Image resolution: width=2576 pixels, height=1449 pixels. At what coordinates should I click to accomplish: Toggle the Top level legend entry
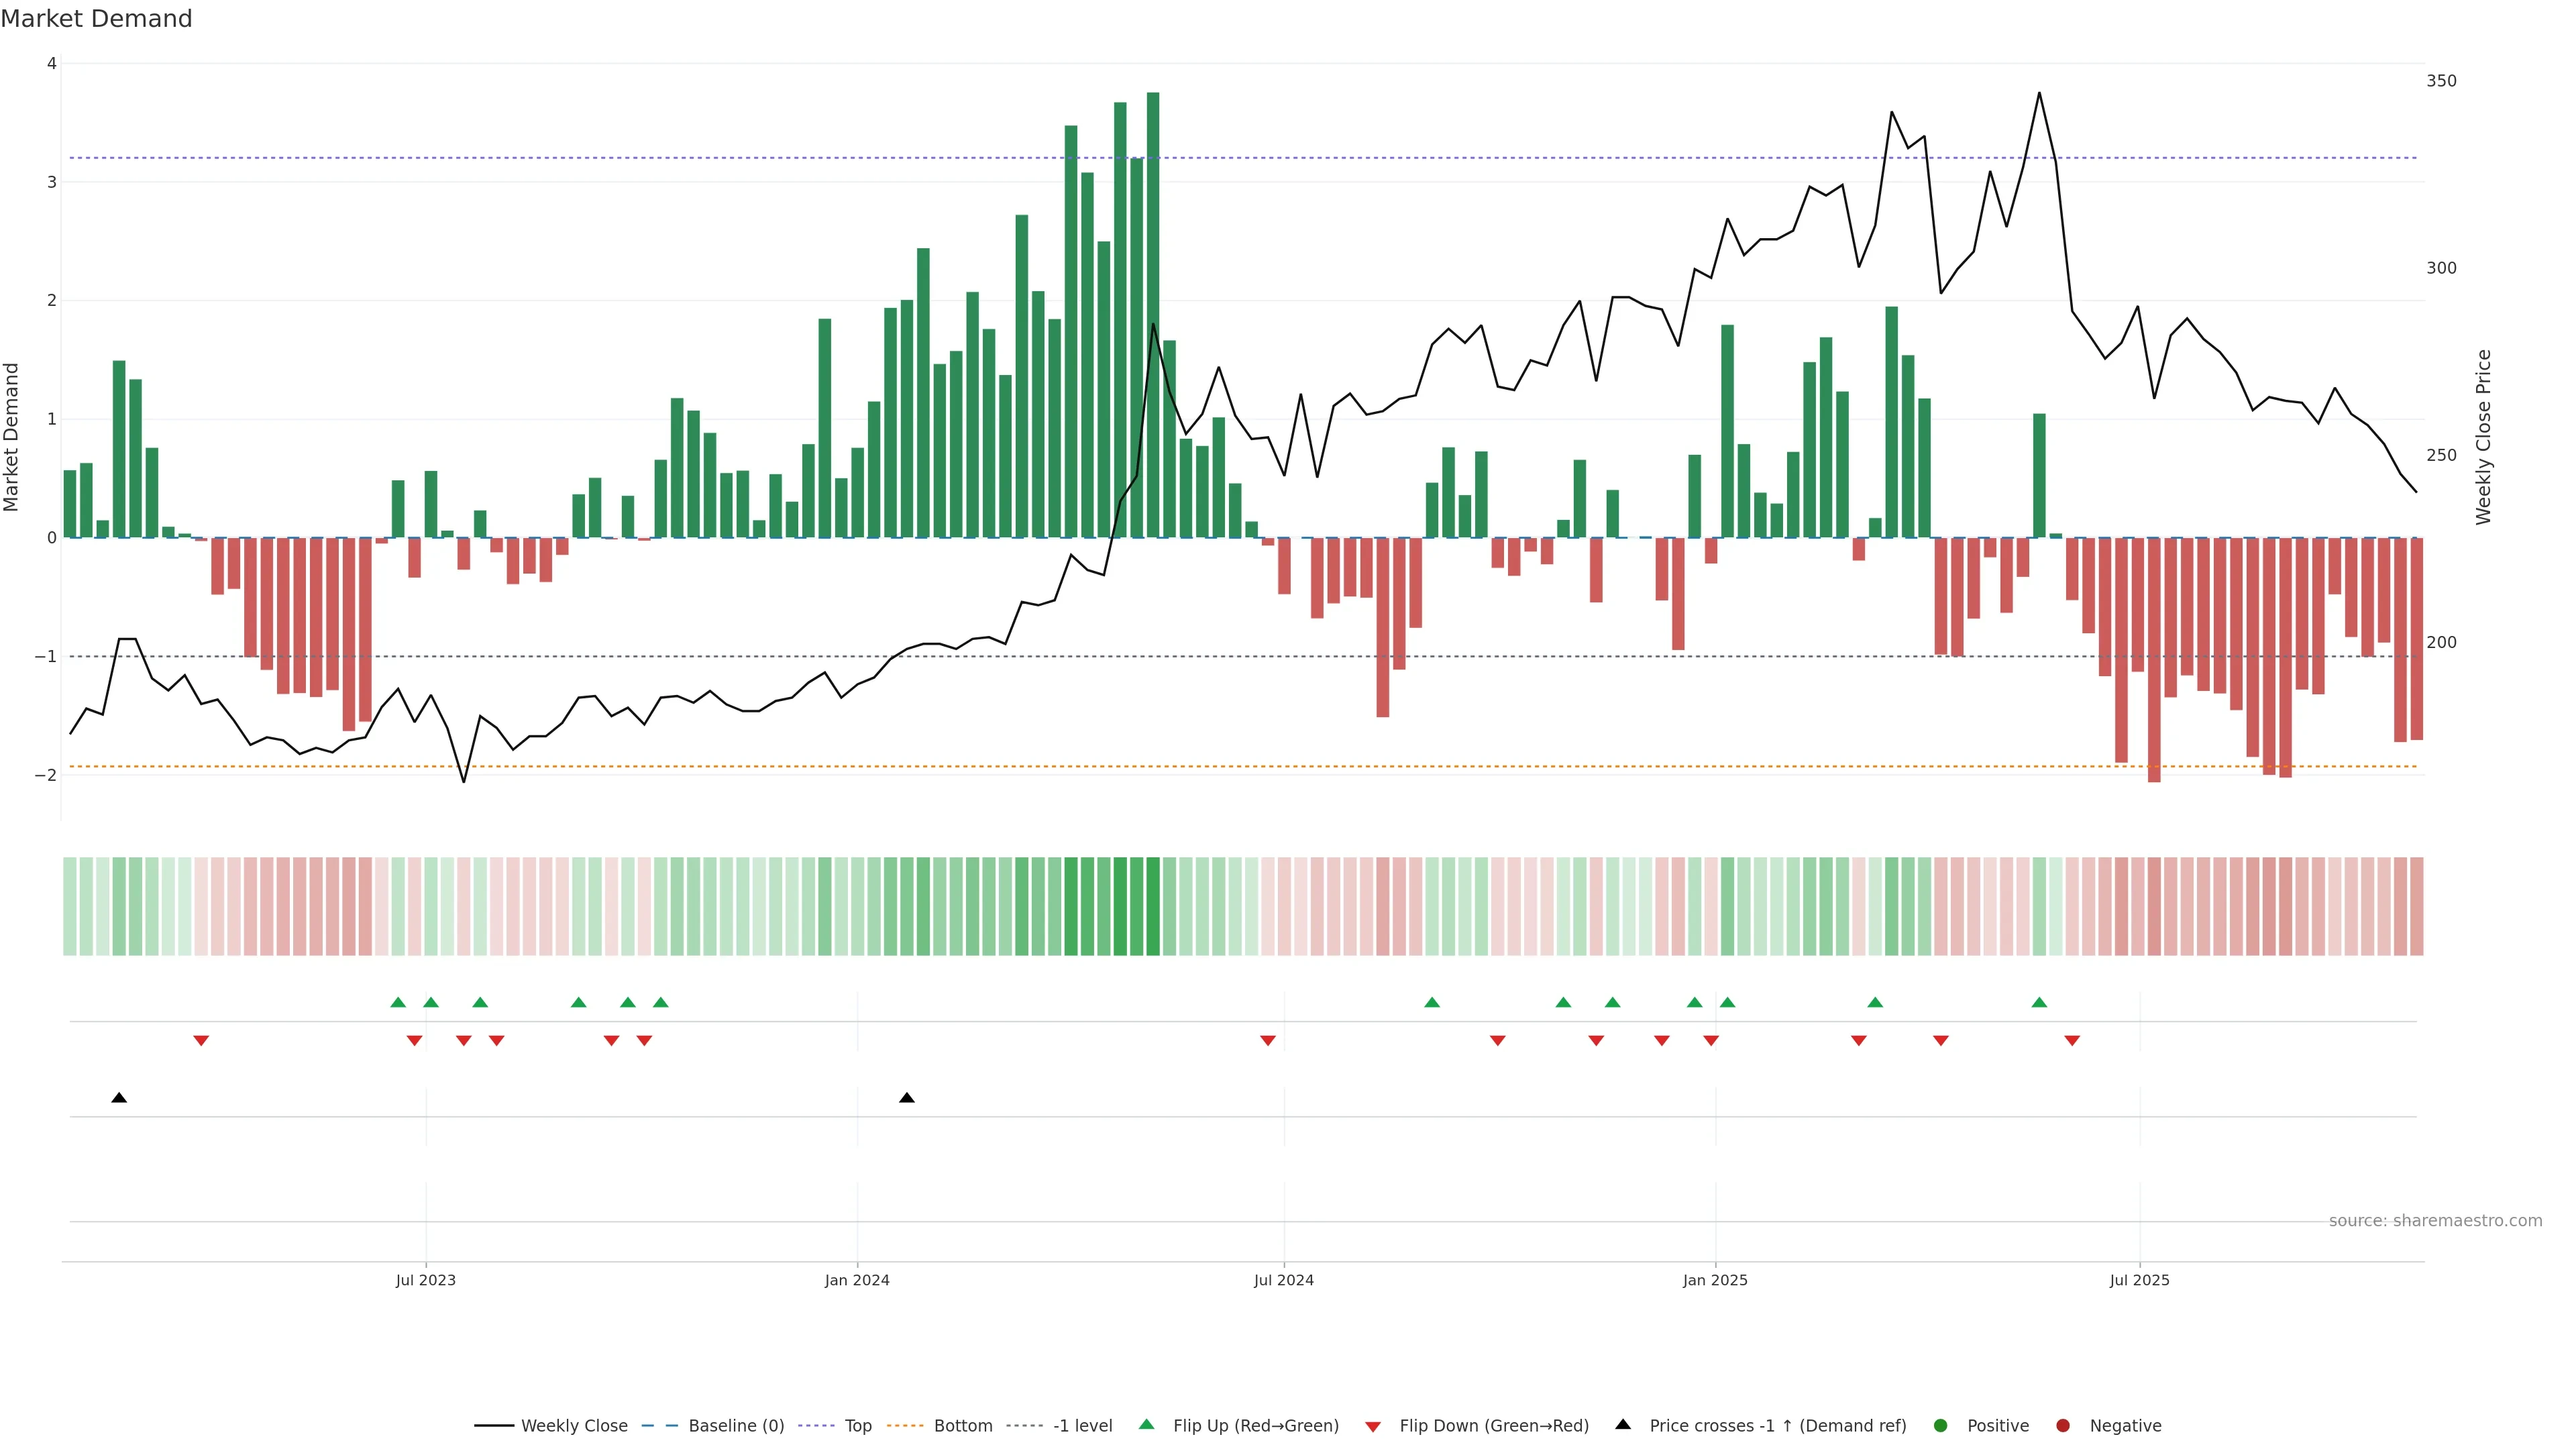click(857, 1426)
